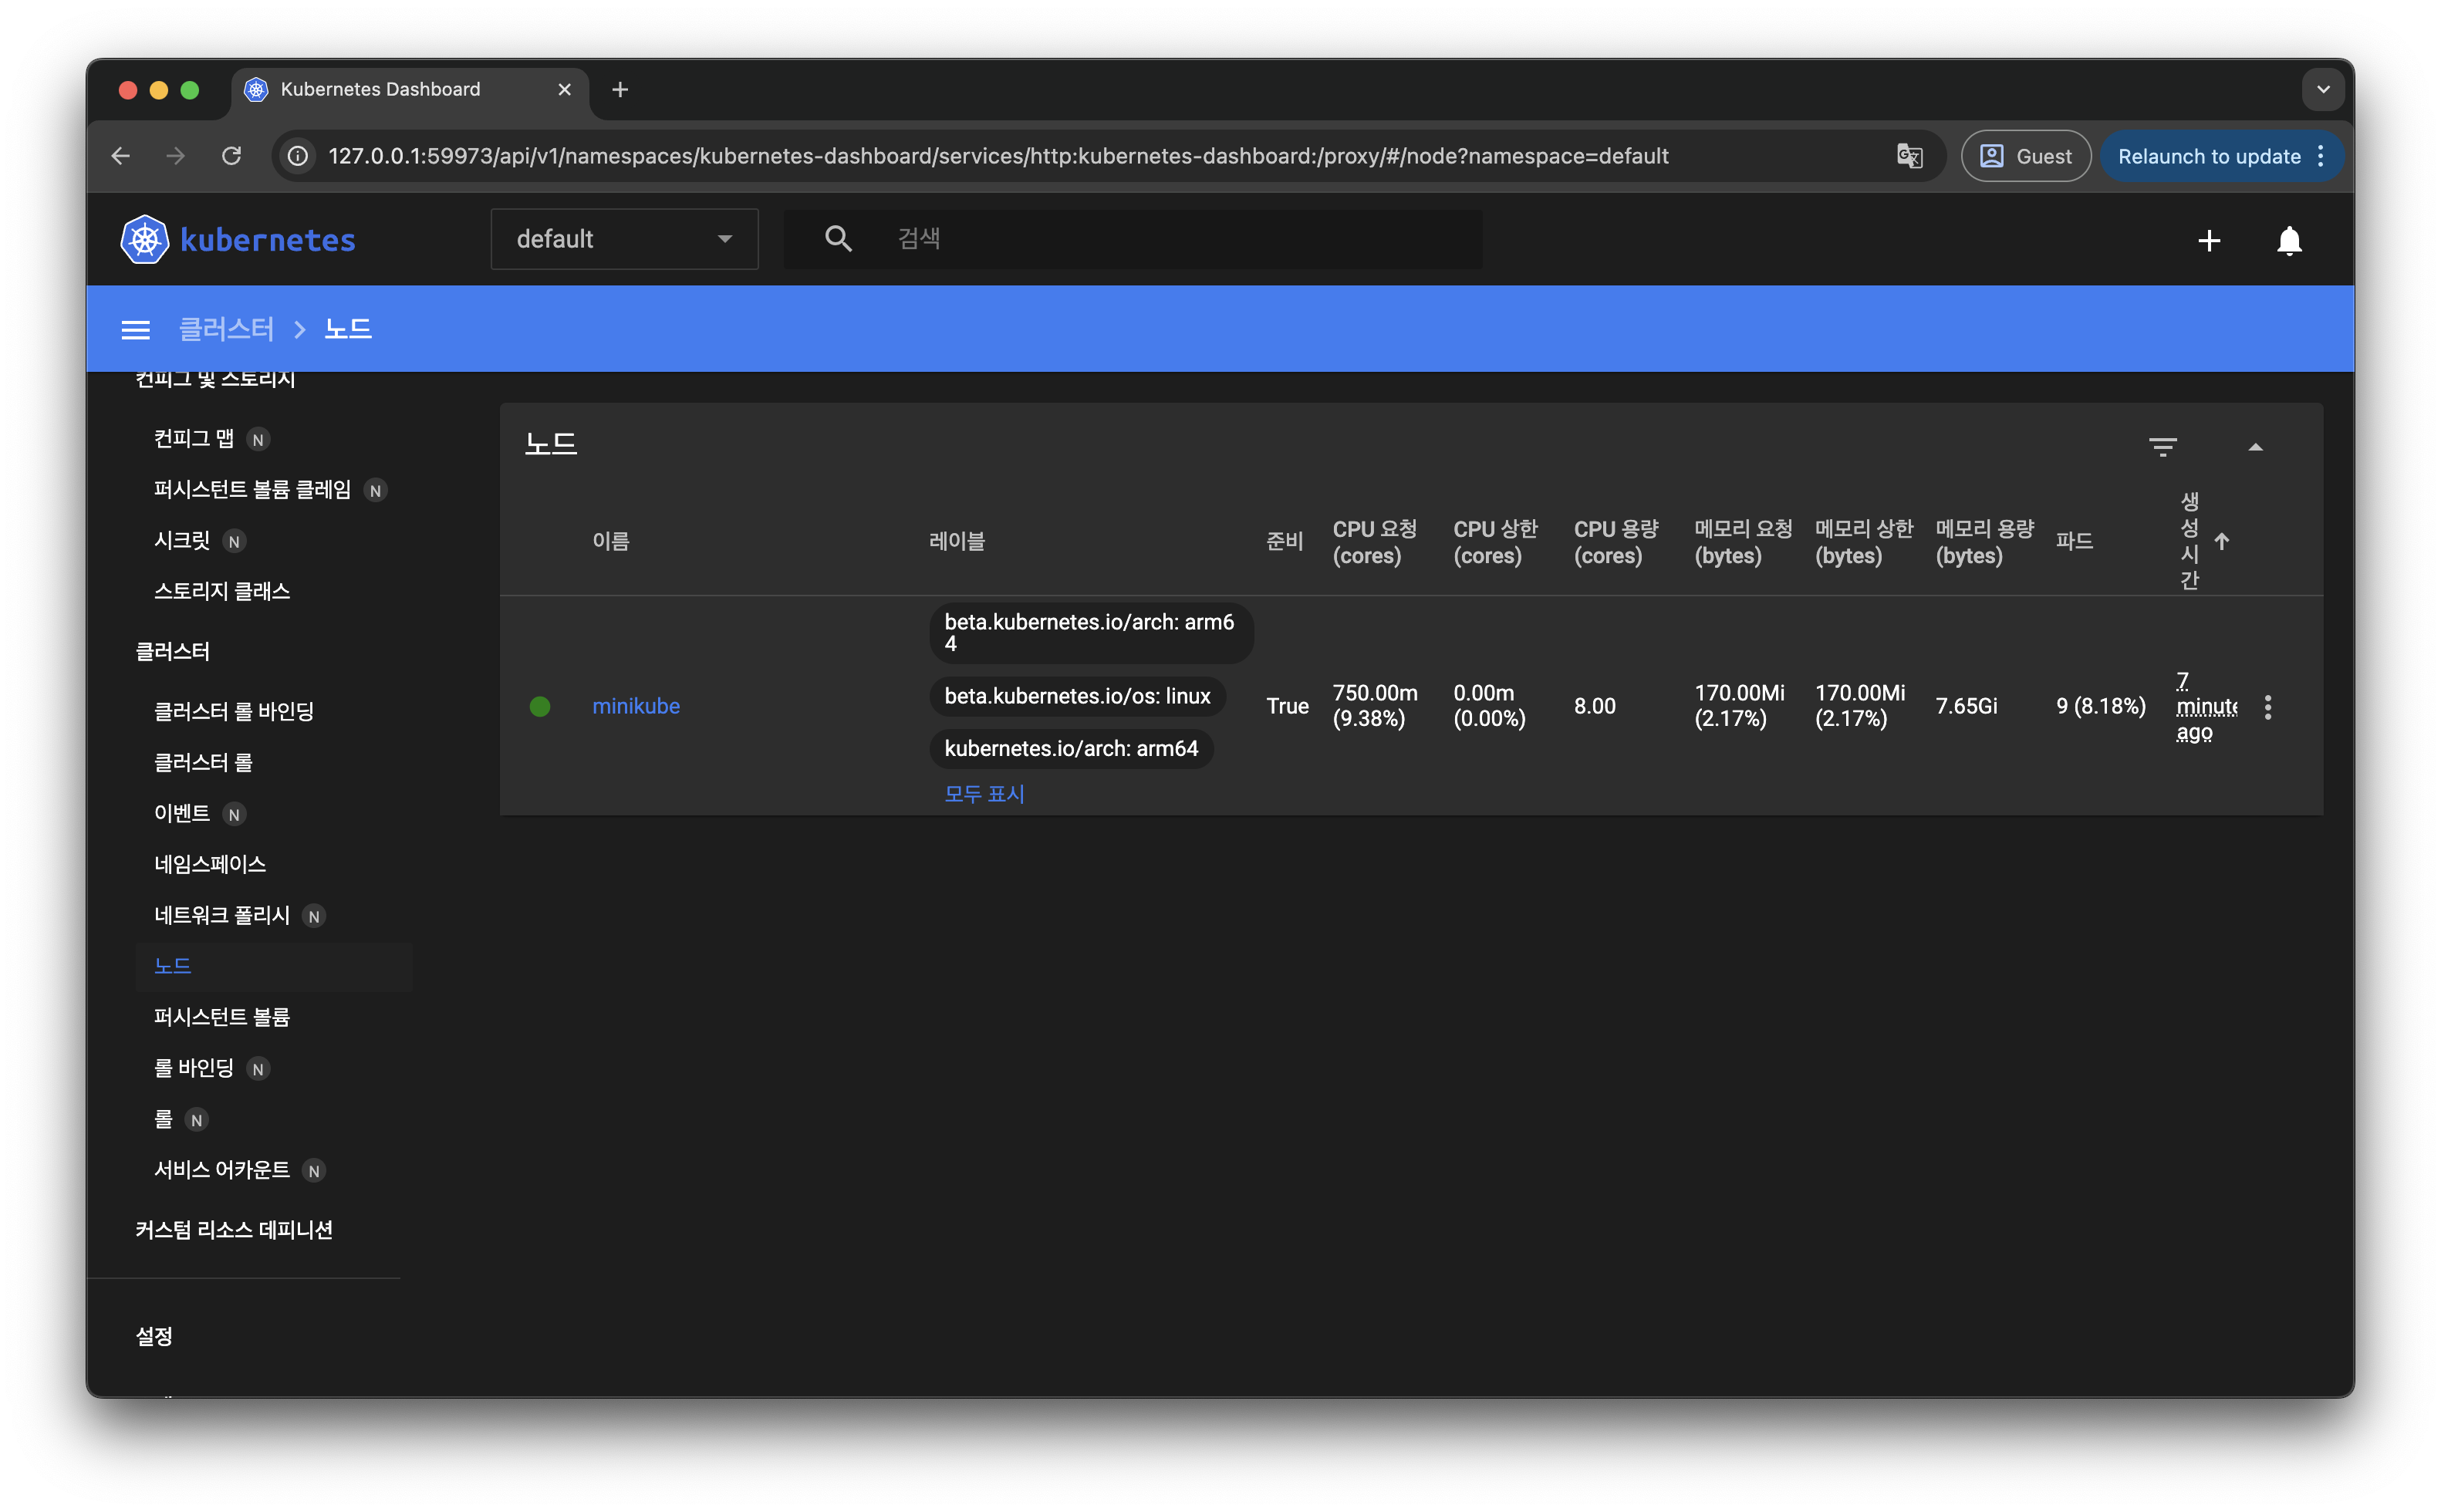Open the kebab menu for the minikube node

pyautogui.click(x=2268, y=706)
